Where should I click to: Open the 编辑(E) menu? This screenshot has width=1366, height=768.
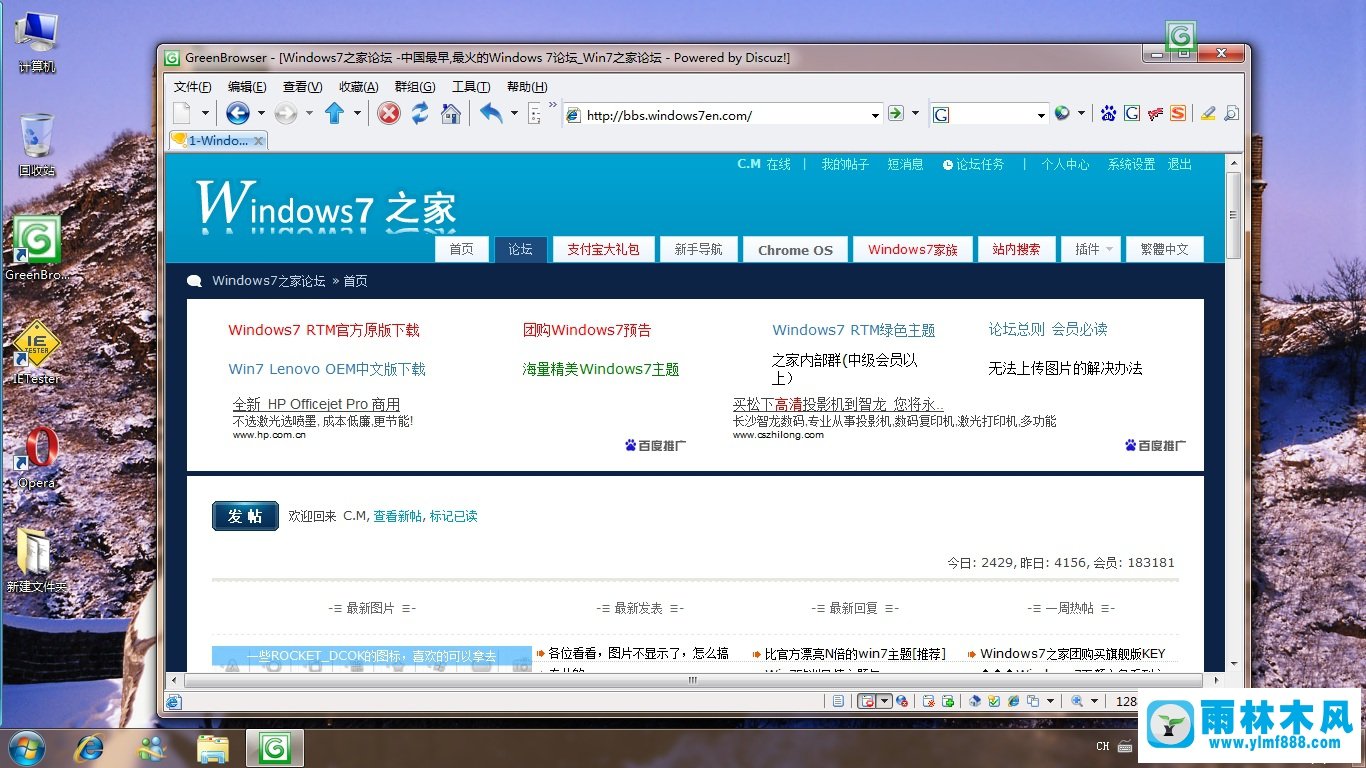(x=247, y=87)
